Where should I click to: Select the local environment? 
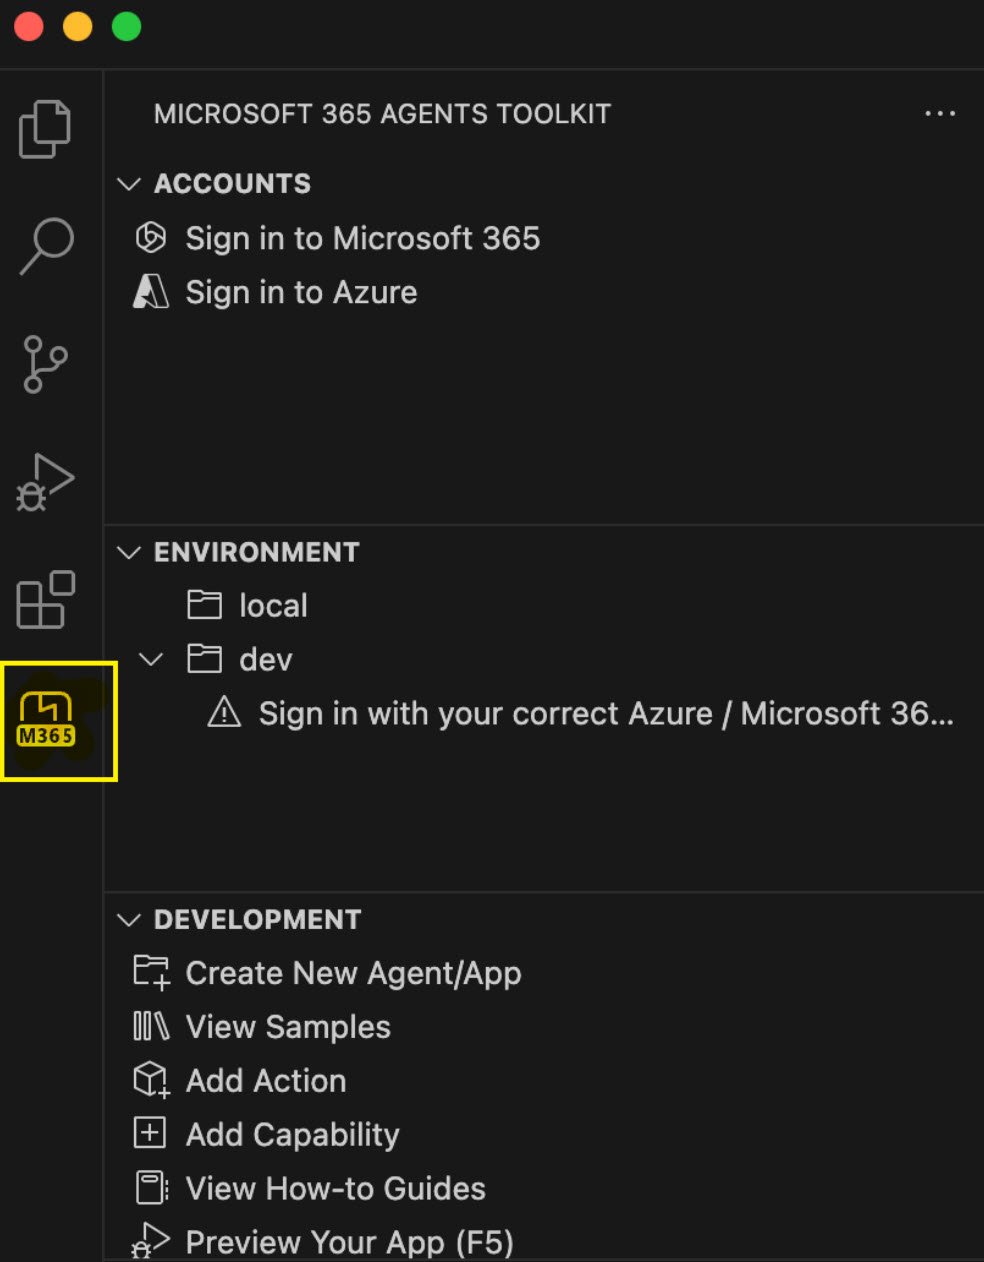(x=272, y=605)
